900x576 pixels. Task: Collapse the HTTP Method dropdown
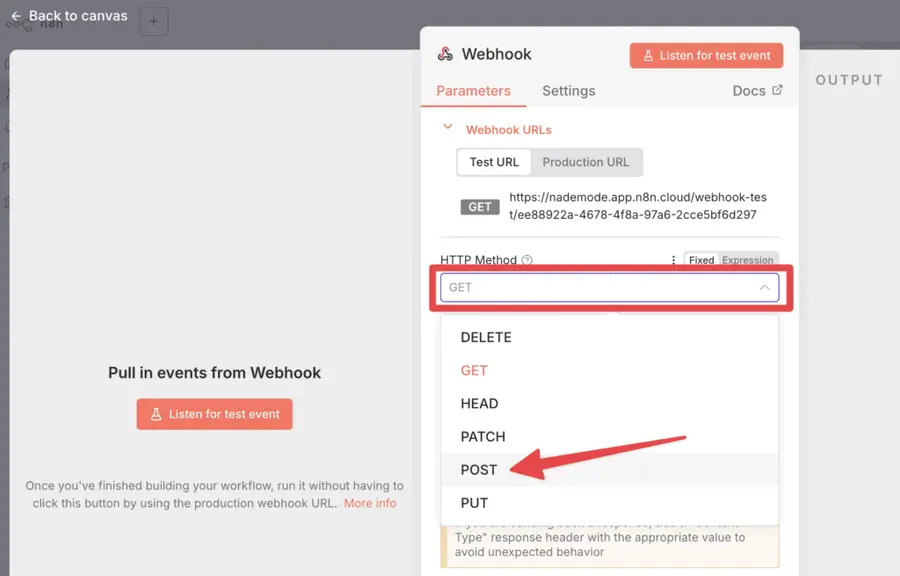click(x=765, y=287)
